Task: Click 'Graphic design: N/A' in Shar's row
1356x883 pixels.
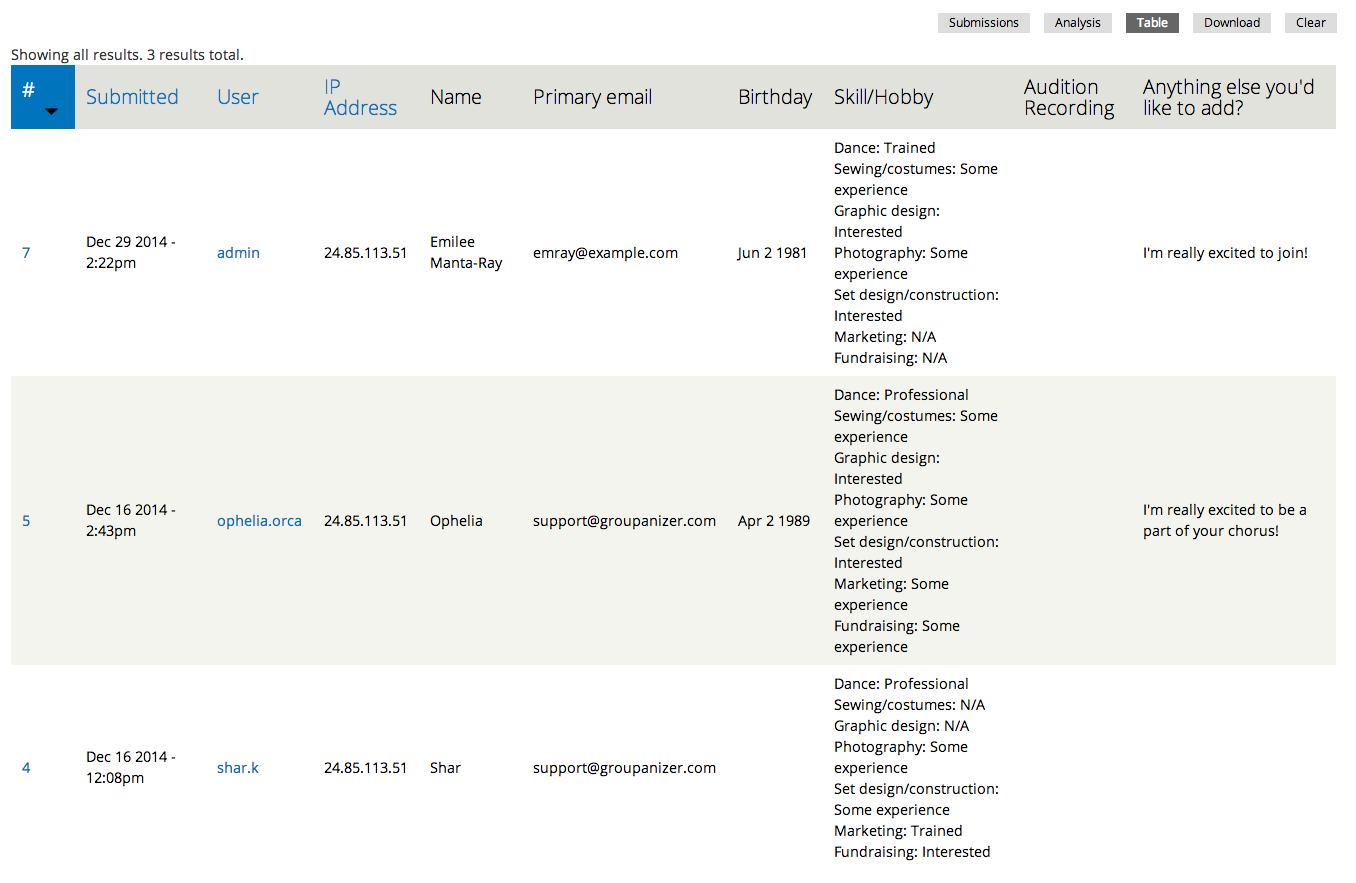Action: [x=901, y=726]
